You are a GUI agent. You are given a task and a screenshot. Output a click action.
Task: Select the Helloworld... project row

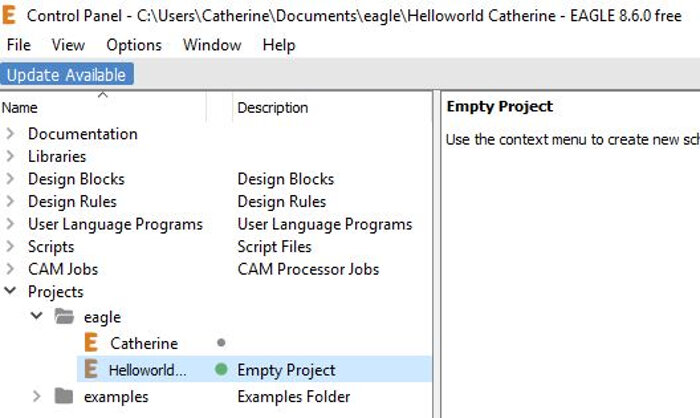point(254,369)
